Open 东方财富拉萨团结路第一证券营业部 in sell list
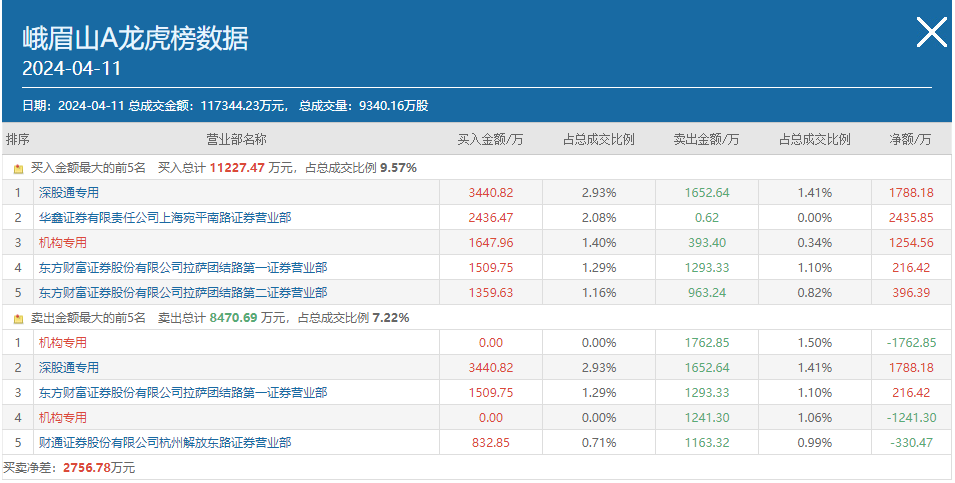 tap(183, 393)
